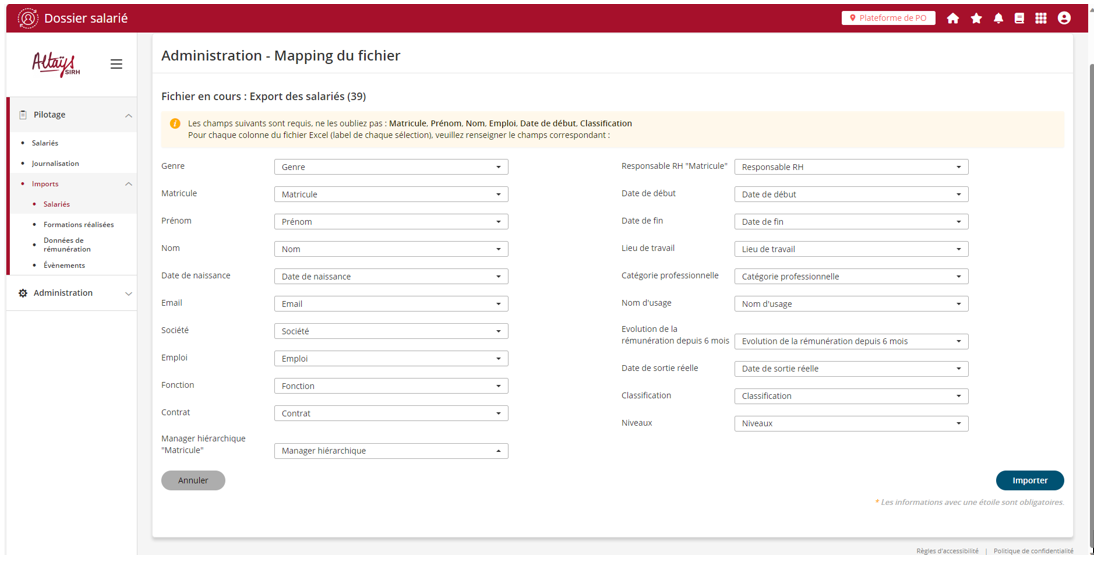
Task: Open the Matricule mapping dropdown
Action: click(x=390, y=194)
